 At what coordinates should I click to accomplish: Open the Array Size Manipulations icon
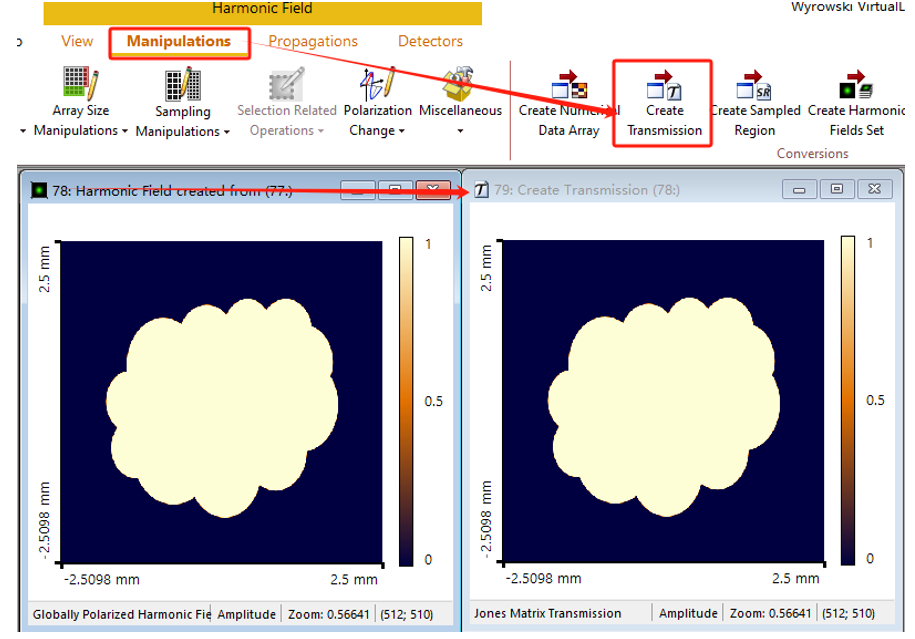(81, 83)
